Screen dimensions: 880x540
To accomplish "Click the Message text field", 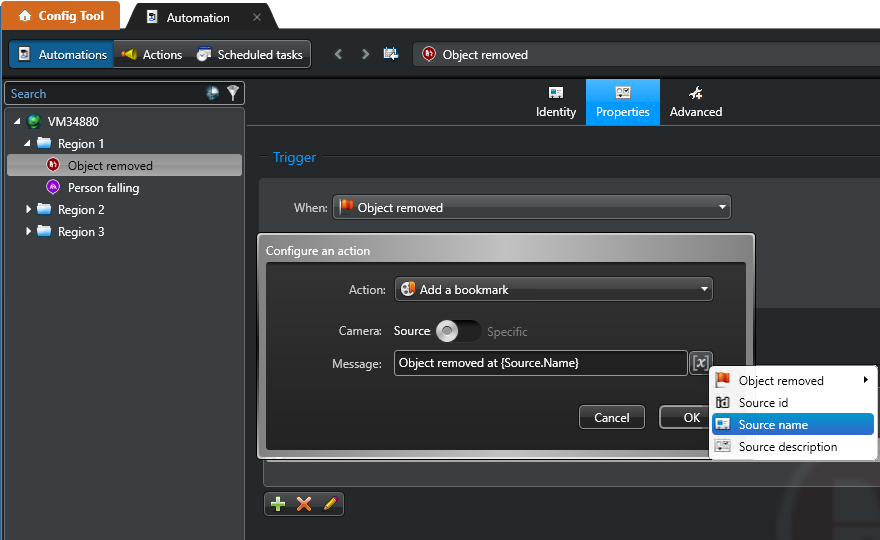I will point(540,363).
